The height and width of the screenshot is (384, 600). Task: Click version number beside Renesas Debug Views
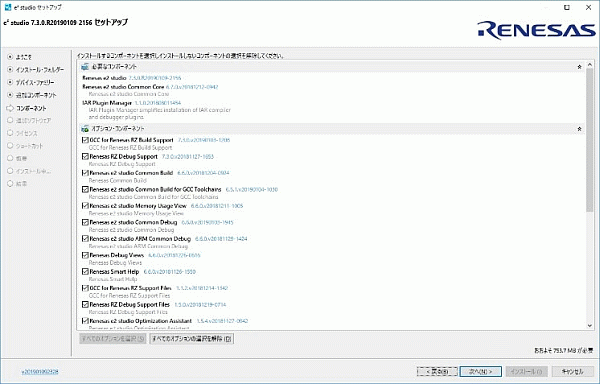pyautogui.click(x=174, y=255)
